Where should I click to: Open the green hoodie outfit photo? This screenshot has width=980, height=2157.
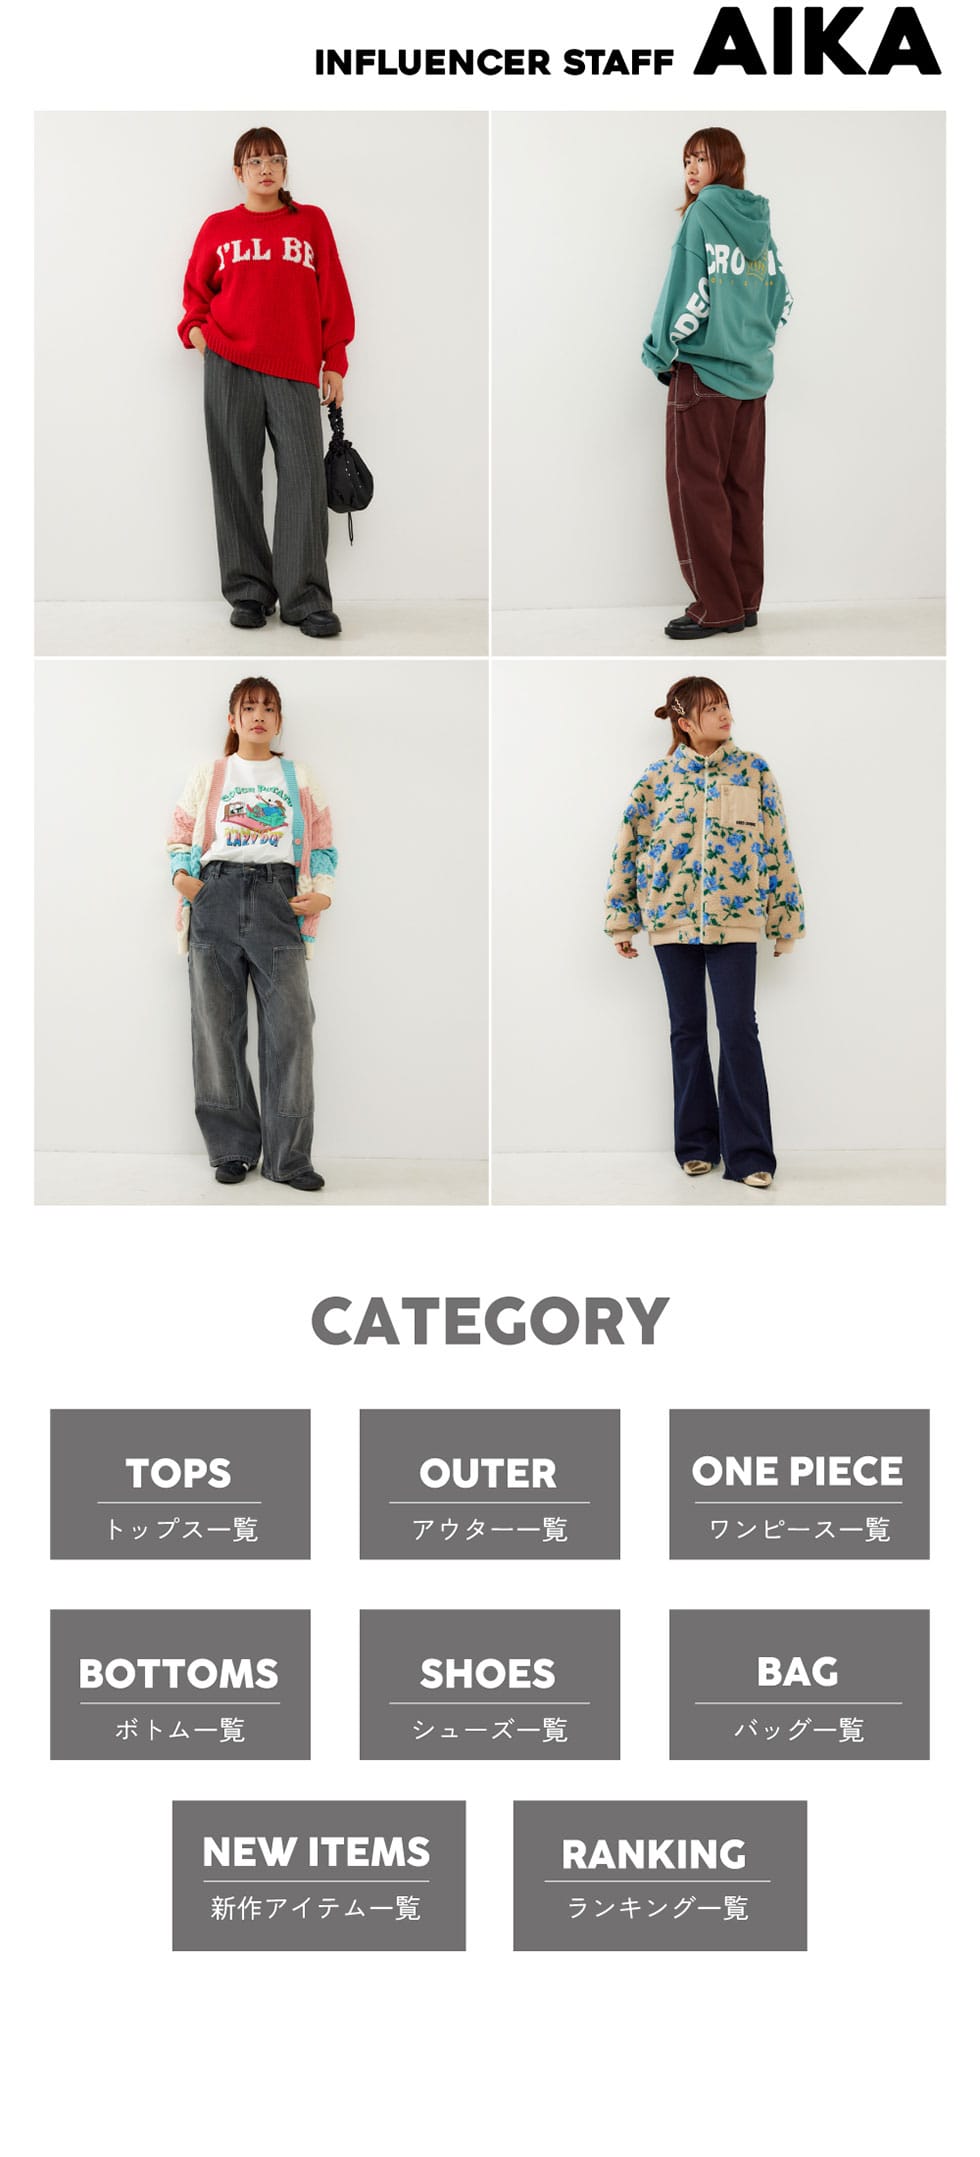point(718,383)
